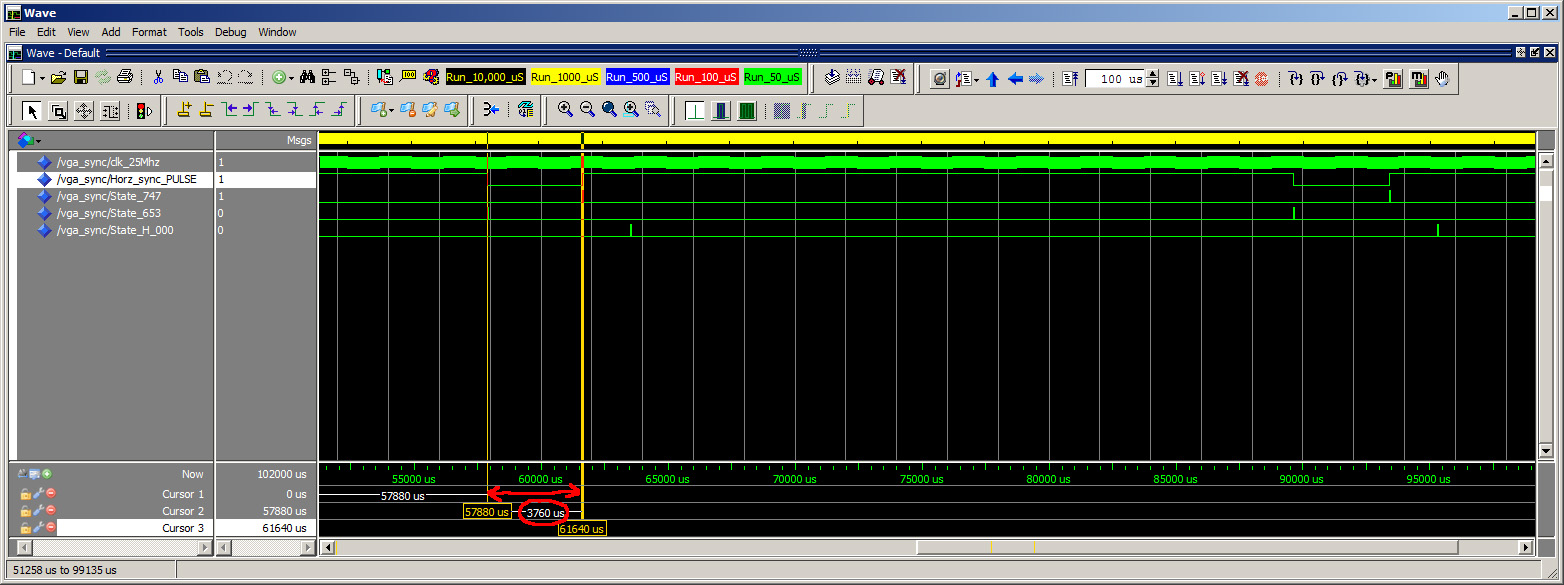The height and width of the screenshot is (585, 1564).
Task: Click the Break simulation X icon
Action: tap(1240, 78)
